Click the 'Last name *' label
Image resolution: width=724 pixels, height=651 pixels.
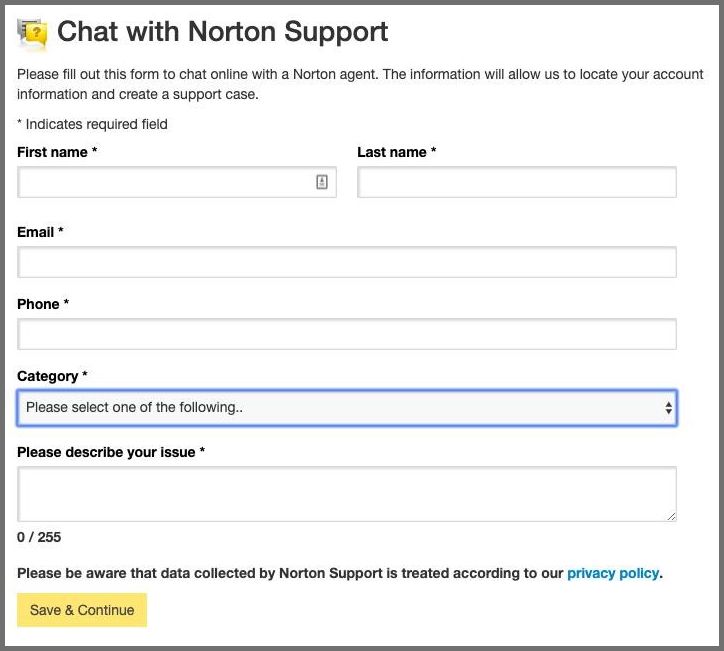coord(397,152)
